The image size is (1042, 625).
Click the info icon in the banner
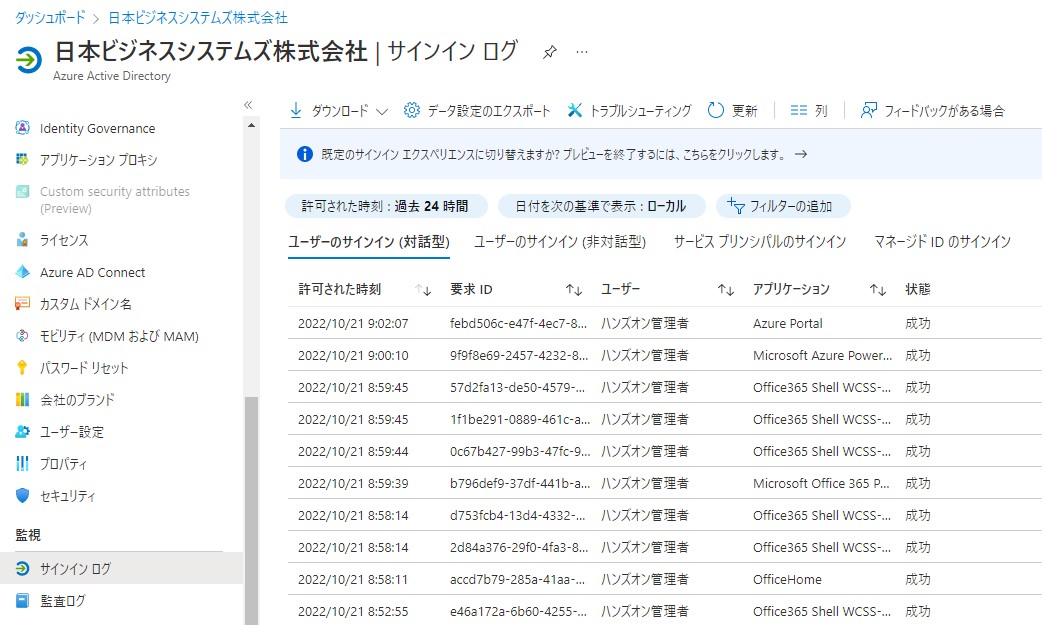tap(304, 154)
